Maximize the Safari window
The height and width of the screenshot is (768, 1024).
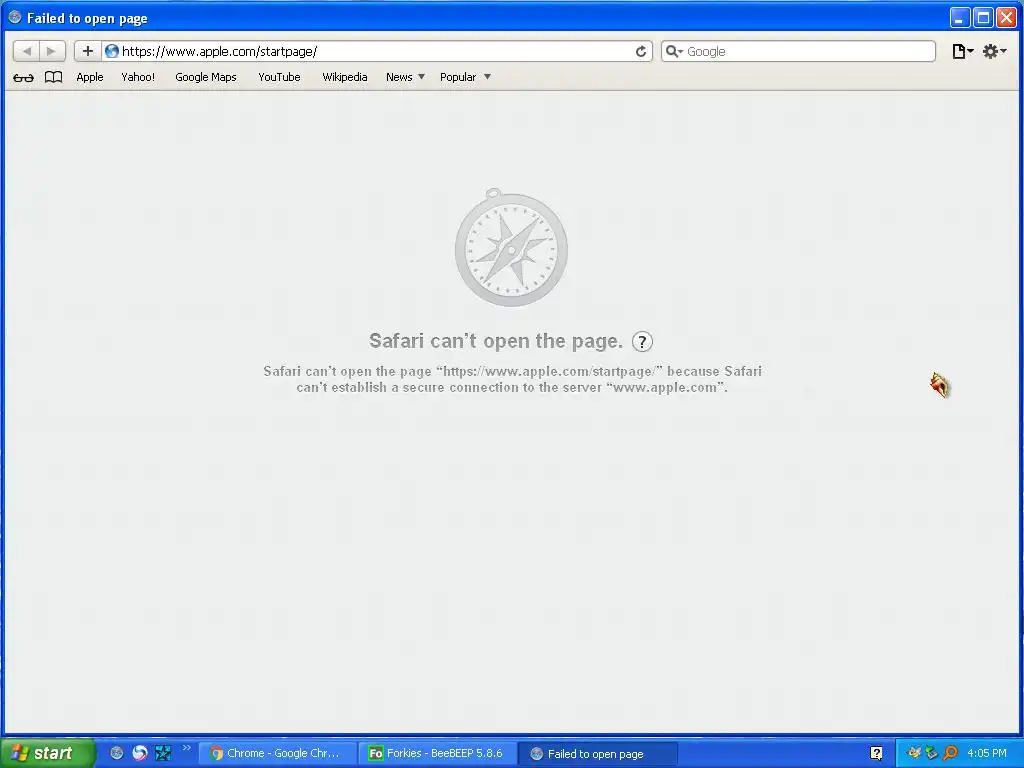pyautogui.click(x=983, y=18)
